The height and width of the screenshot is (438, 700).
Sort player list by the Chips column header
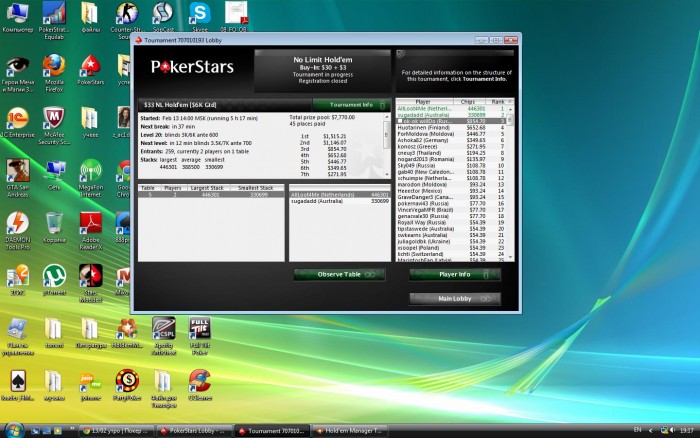pos(469,102)
